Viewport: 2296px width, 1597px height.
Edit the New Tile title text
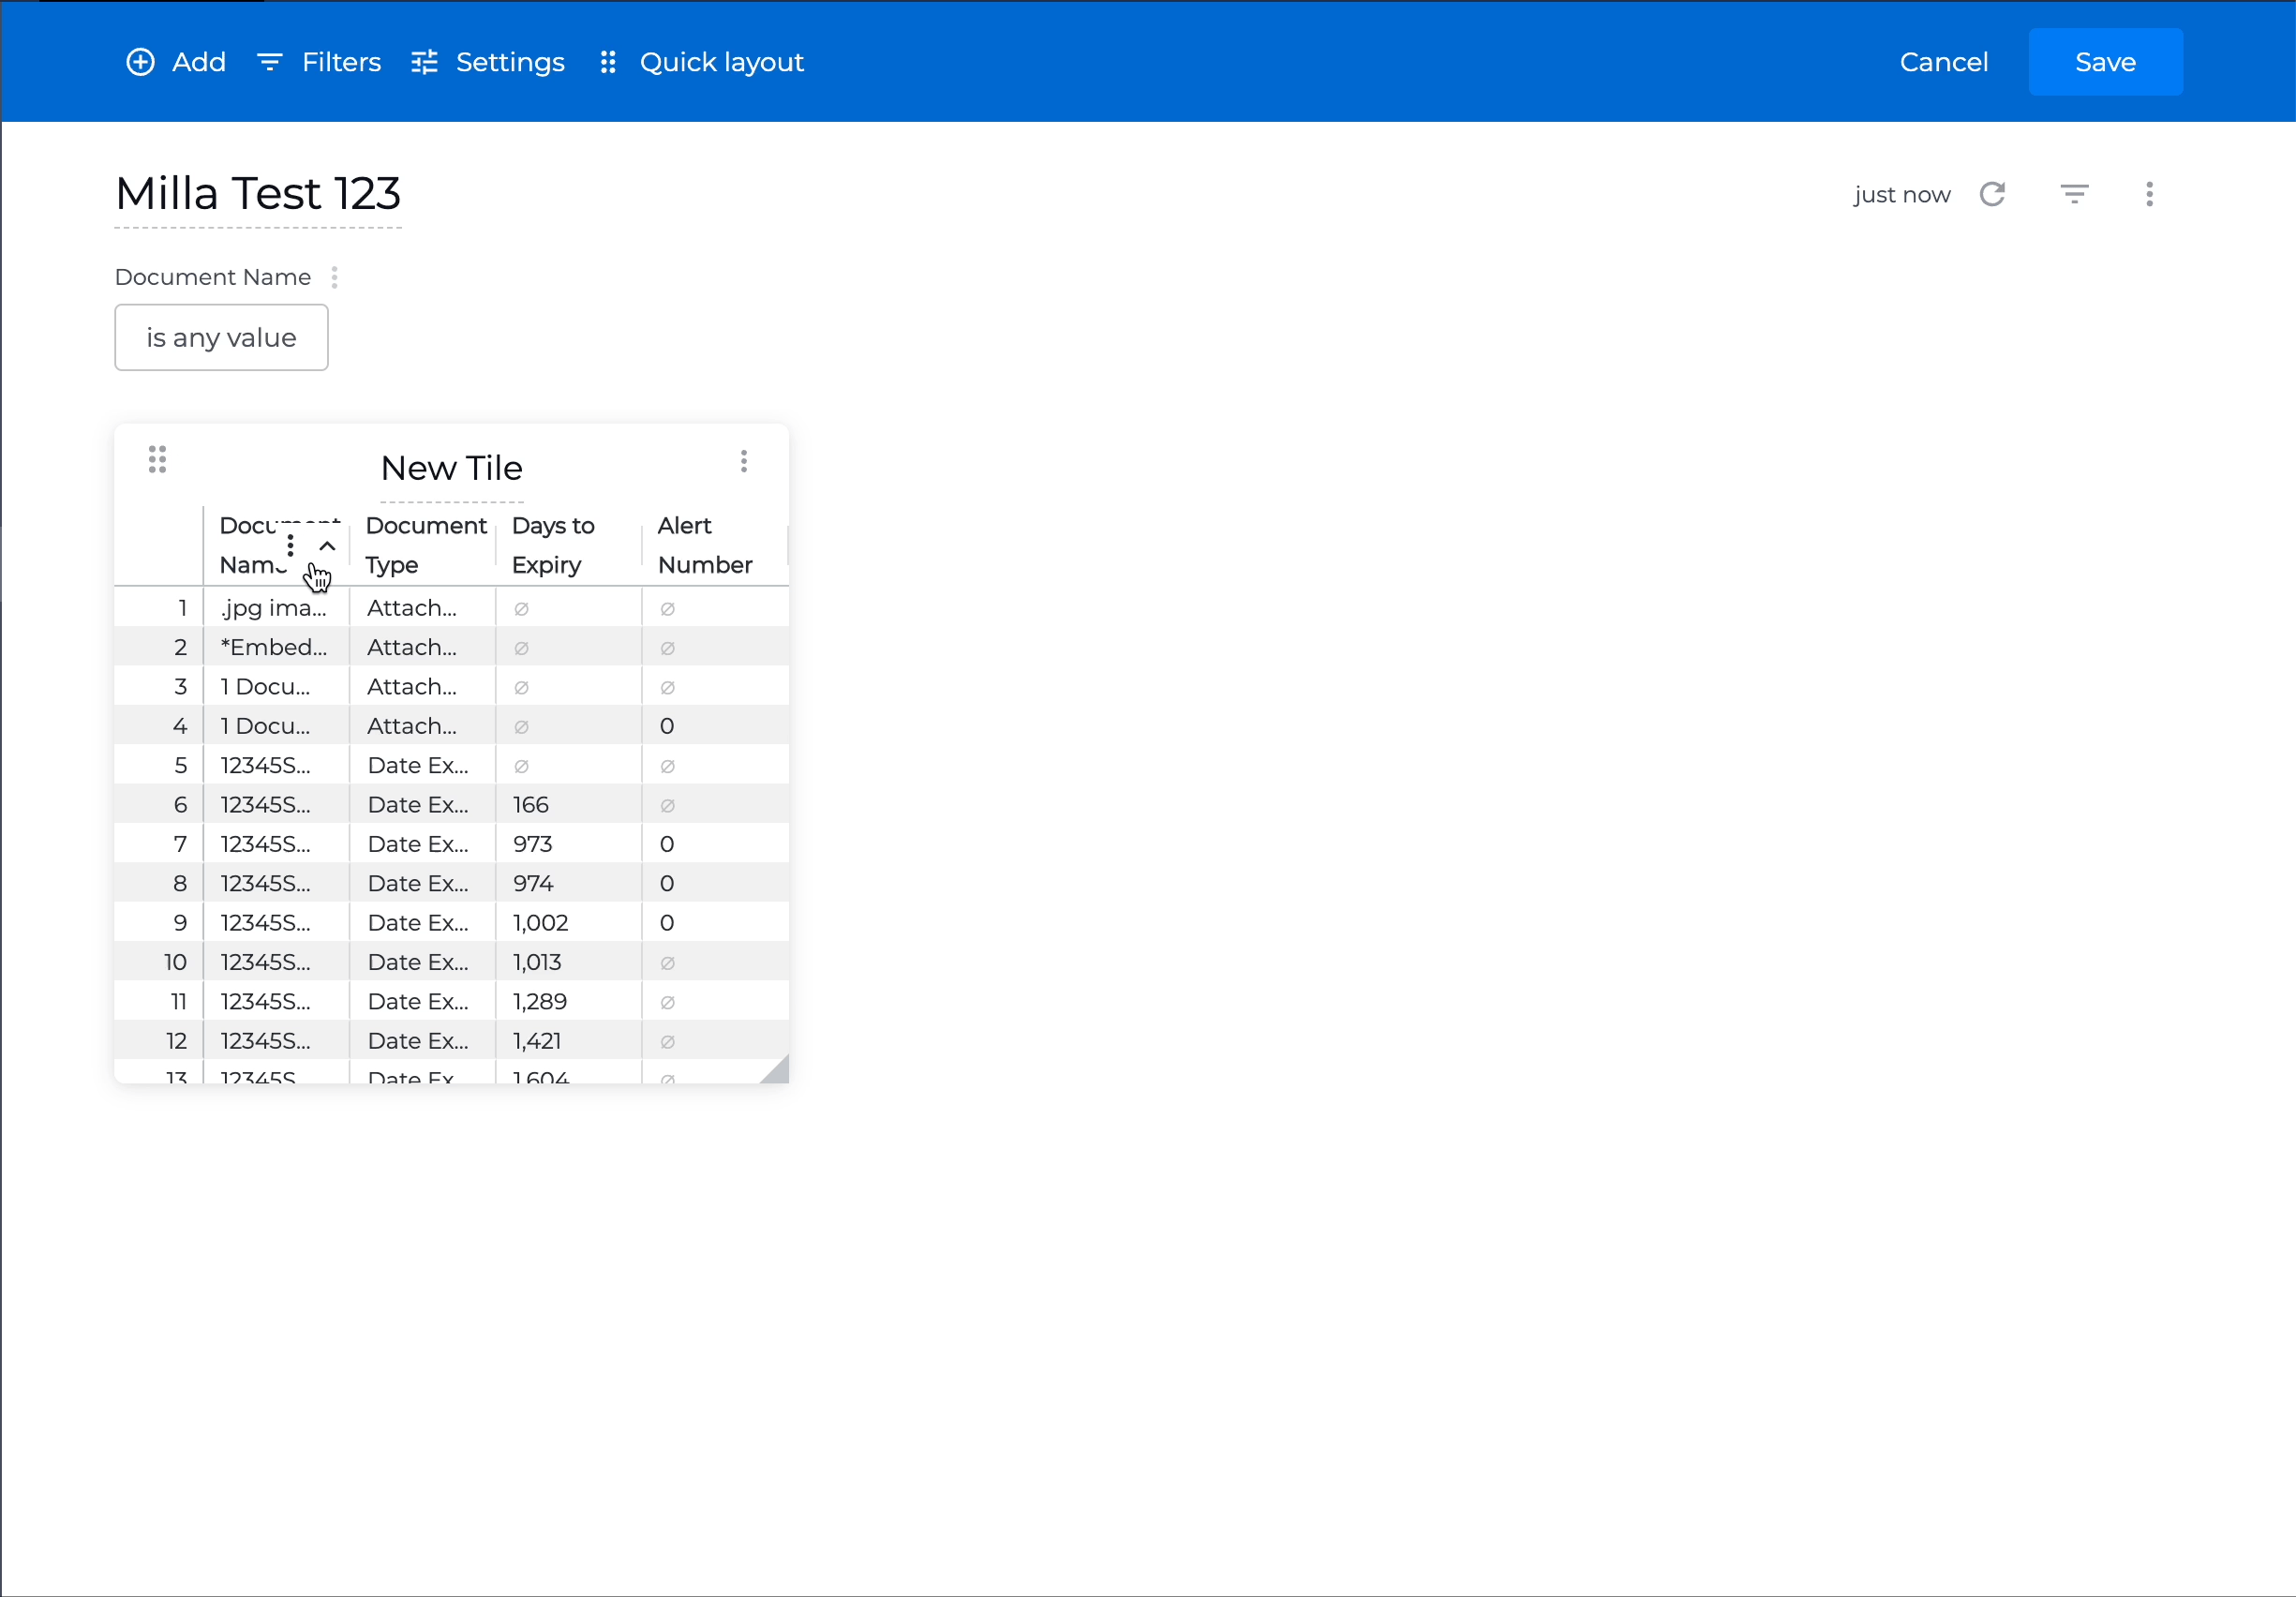[452, 468]
